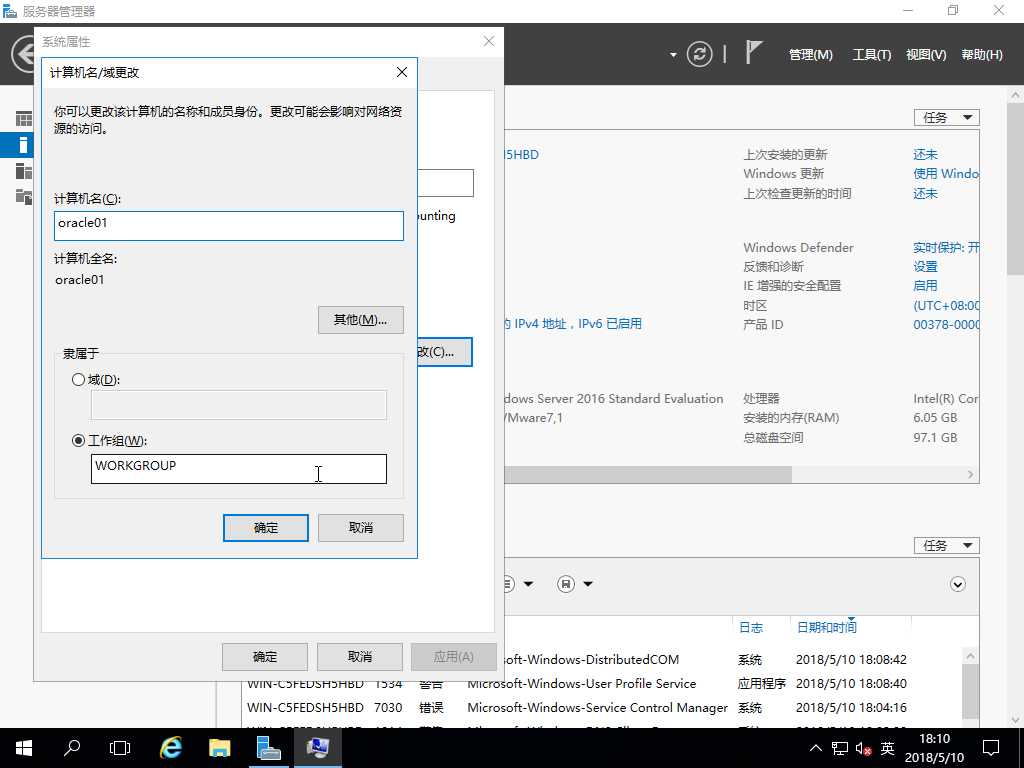Open the All Servers icon in the sidebar

pos(24,171)
